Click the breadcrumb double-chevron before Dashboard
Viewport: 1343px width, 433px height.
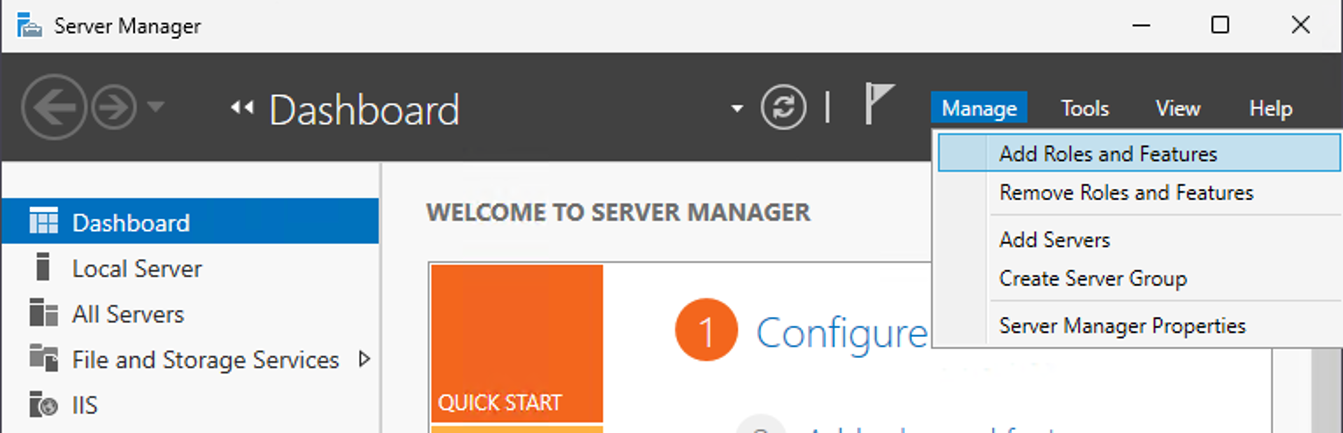coord(242,108)
